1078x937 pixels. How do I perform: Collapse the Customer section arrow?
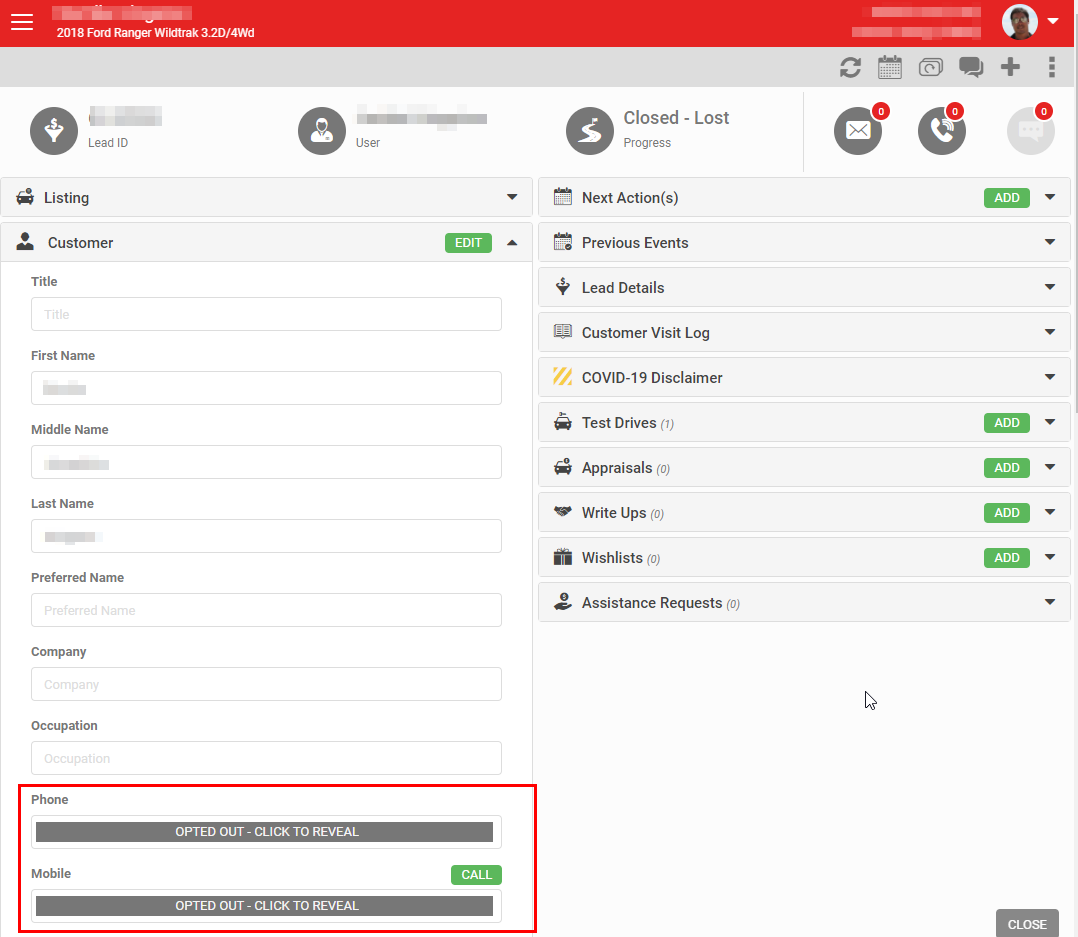coord(512,243)
